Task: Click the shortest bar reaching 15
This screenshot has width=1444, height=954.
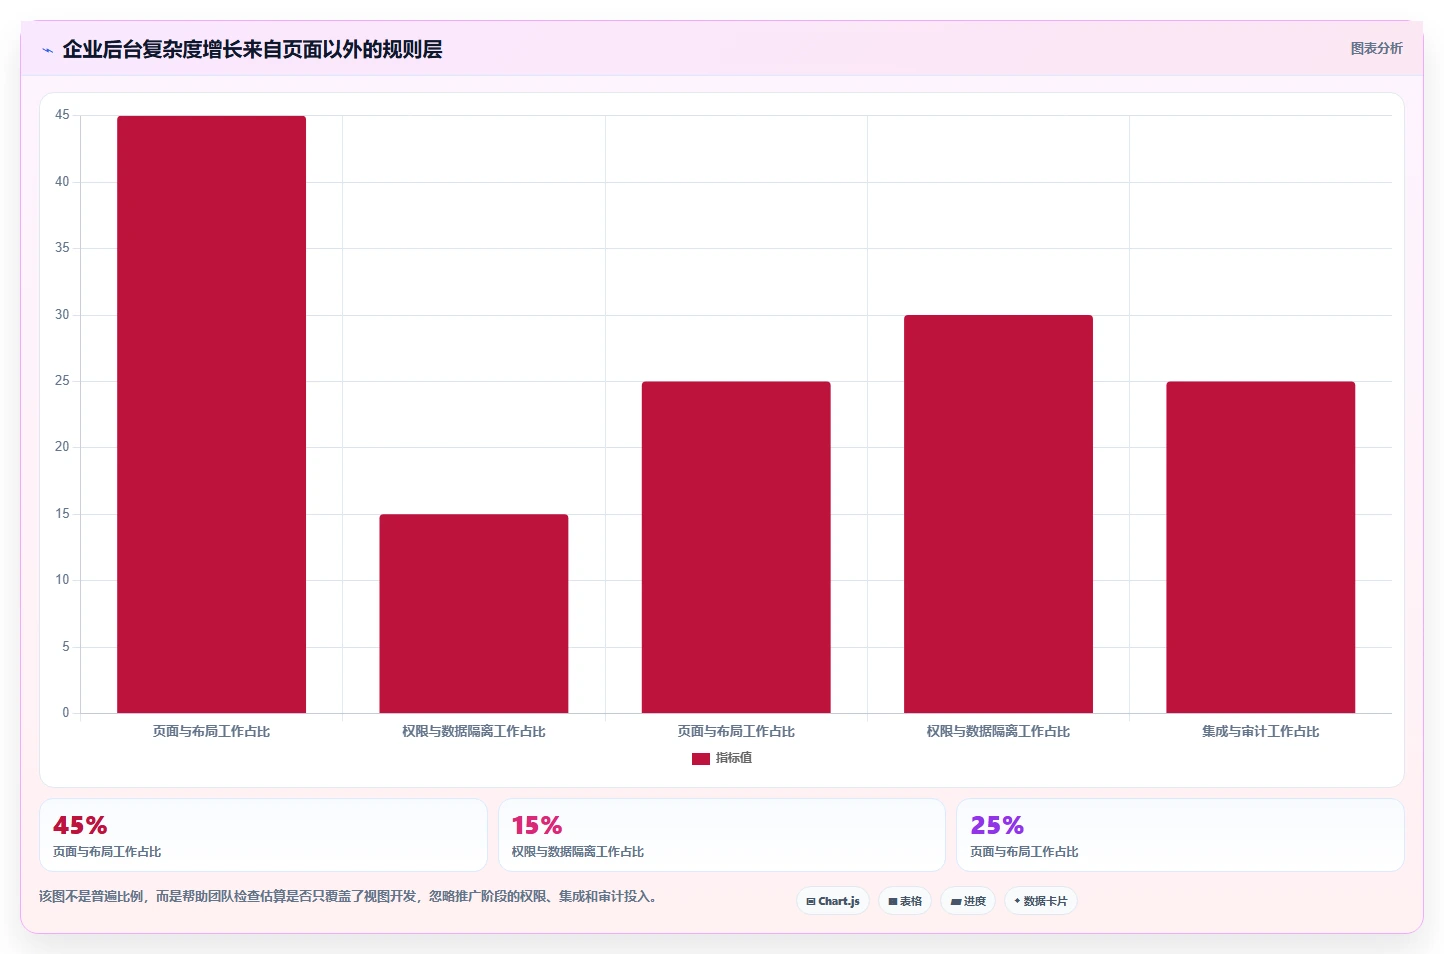Action: 474,613
